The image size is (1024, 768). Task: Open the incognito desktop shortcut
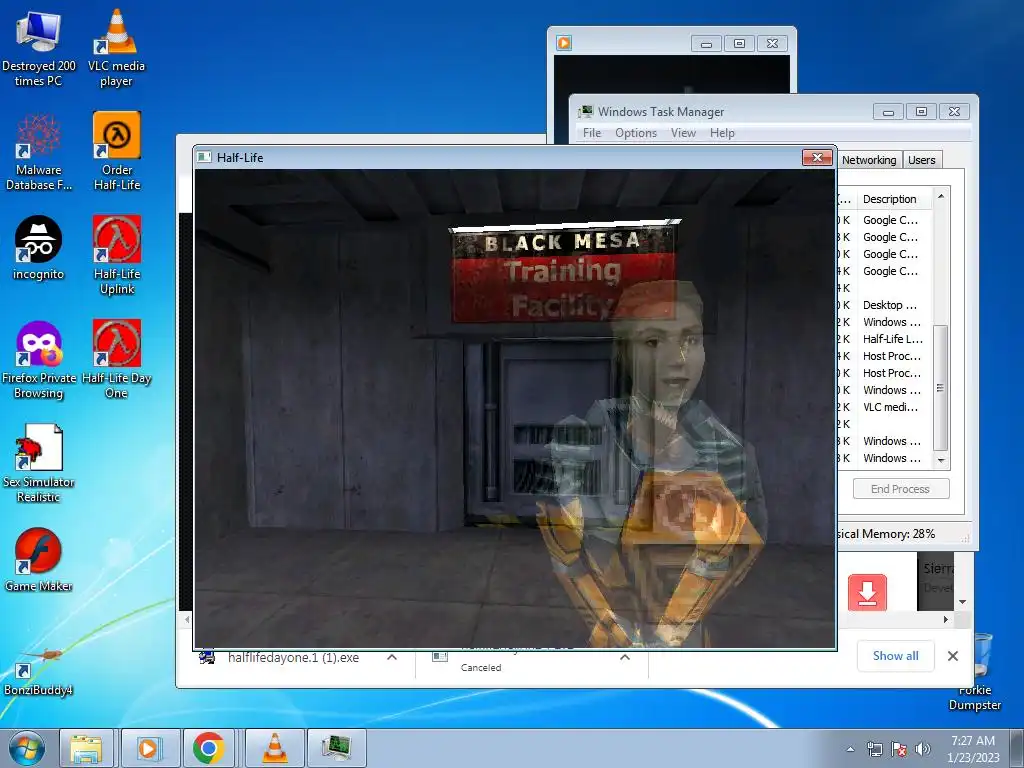39,248
